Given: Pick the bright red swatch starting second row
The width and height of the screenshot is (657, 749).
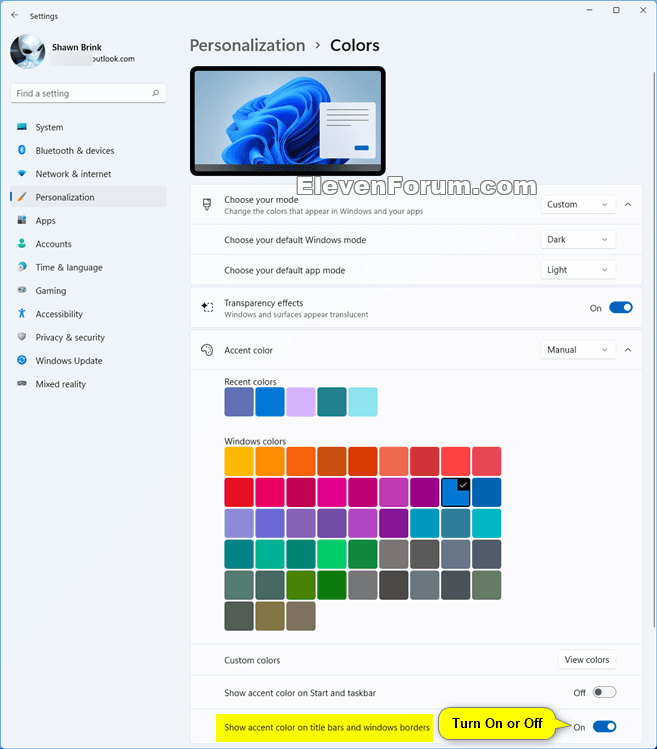Looking at the screenshot, I should [x=239, y=492].
